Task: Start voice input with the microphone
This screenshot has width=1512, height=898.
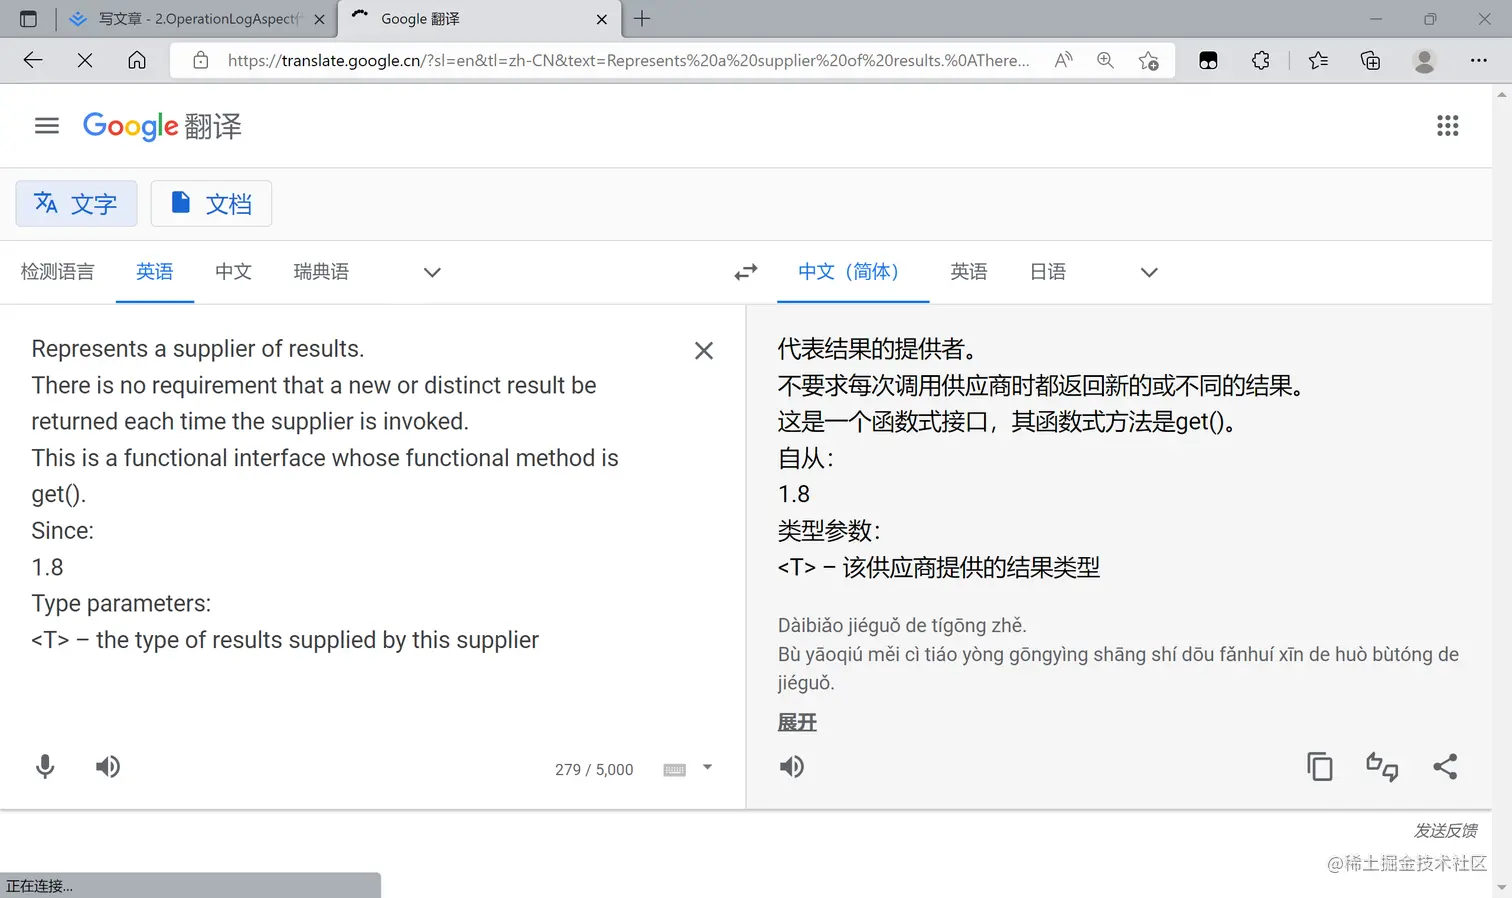Action: click(45, 767)
